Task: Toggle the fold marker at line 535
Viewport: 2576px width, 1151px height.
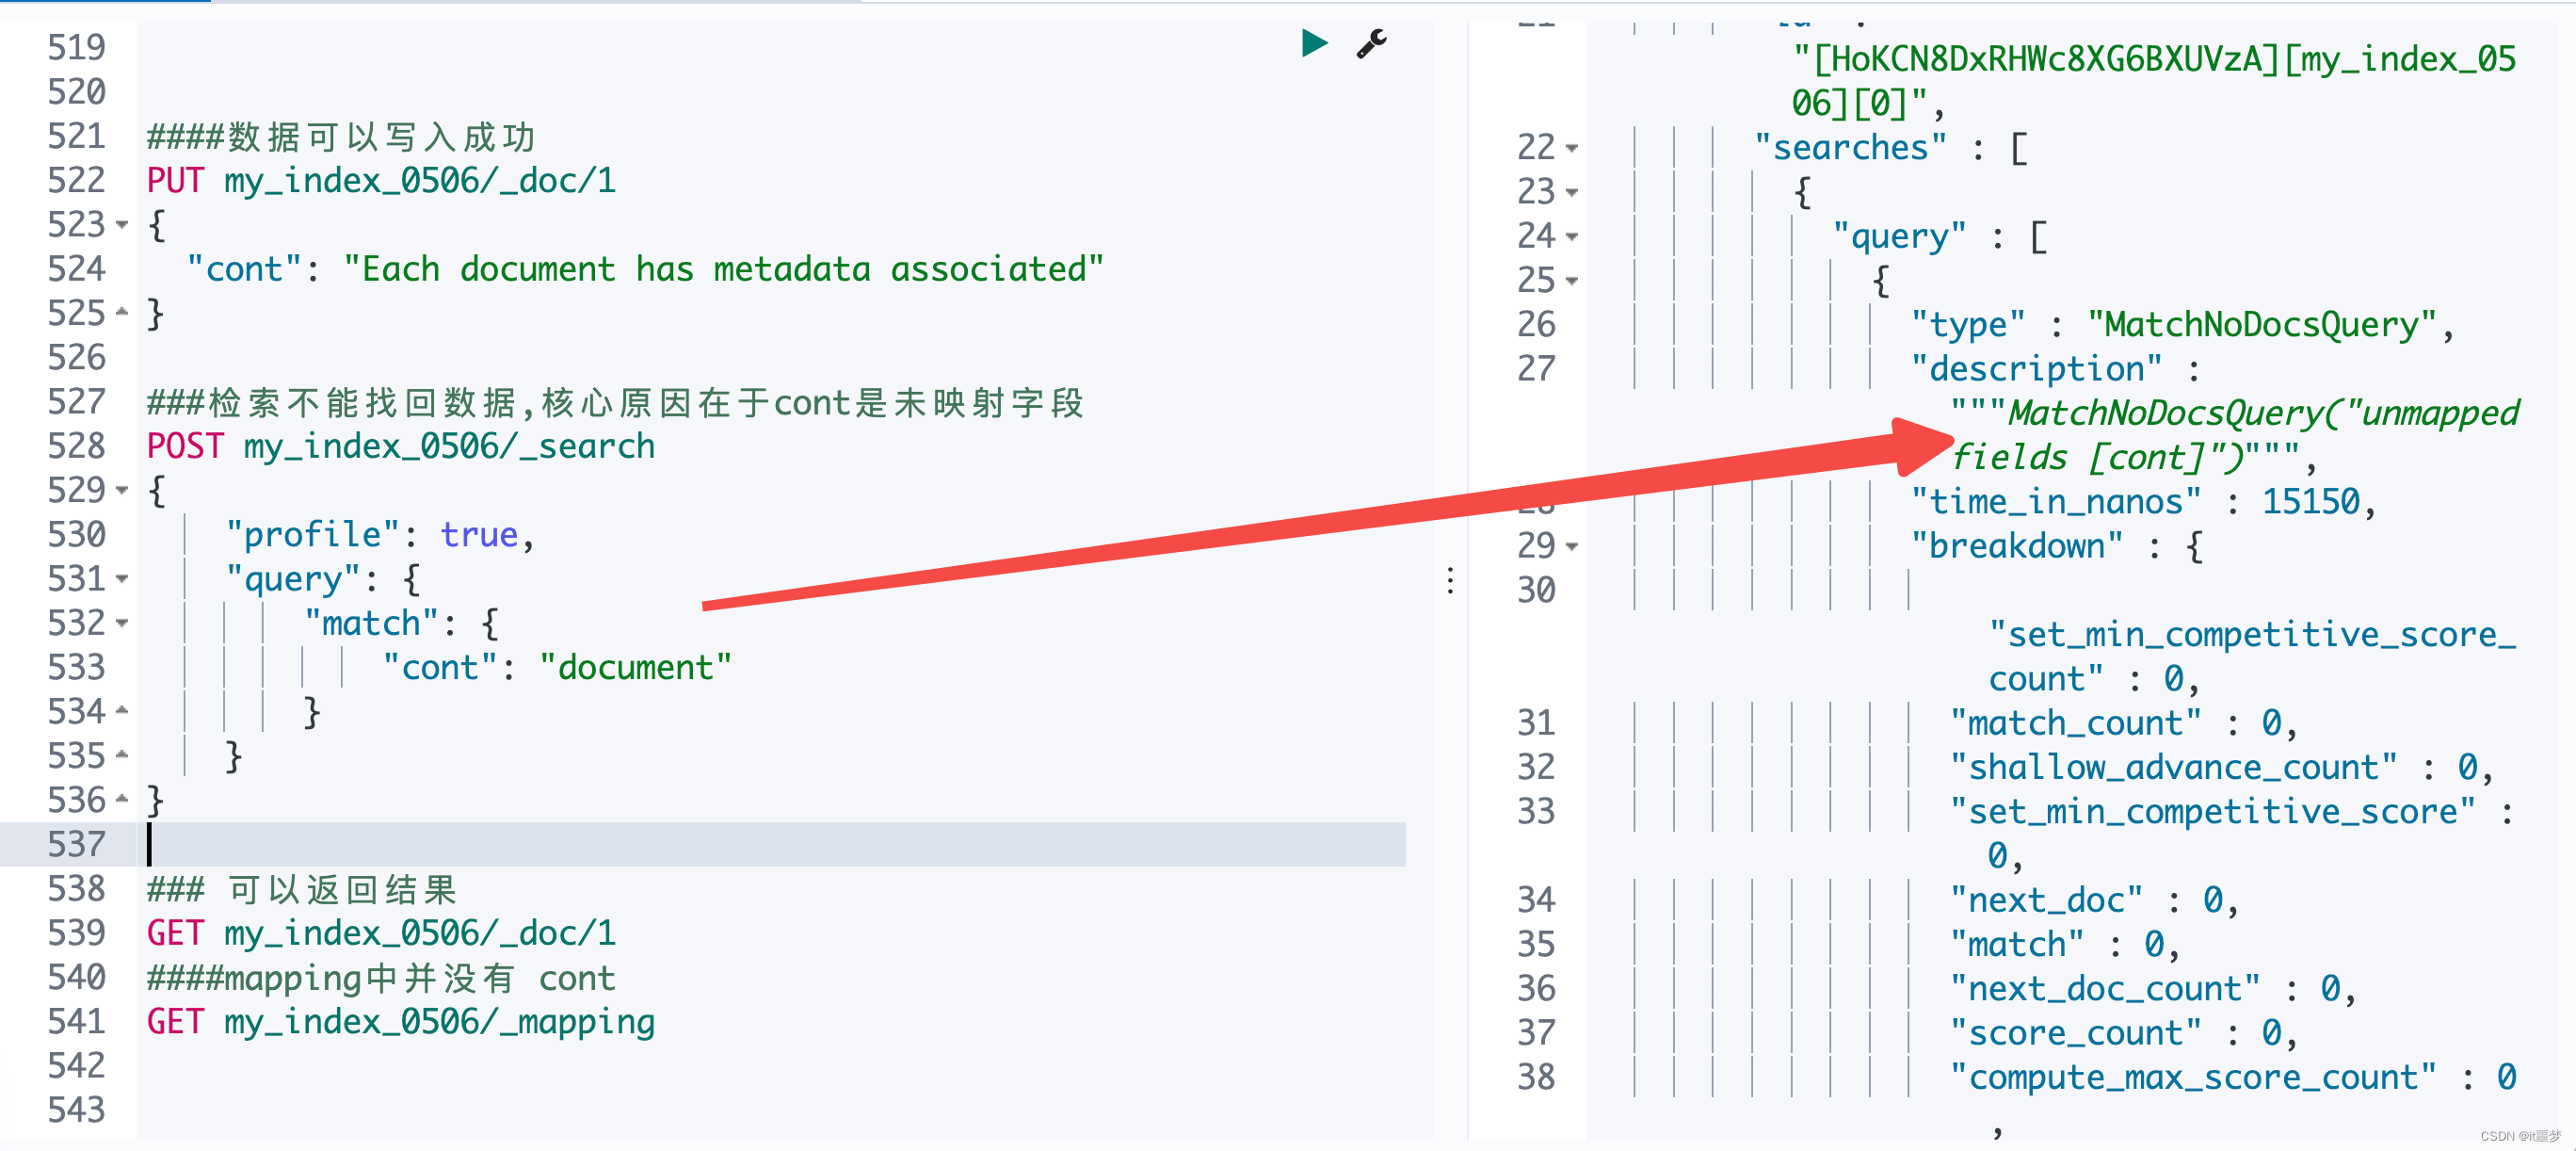Action: [122, 755]
